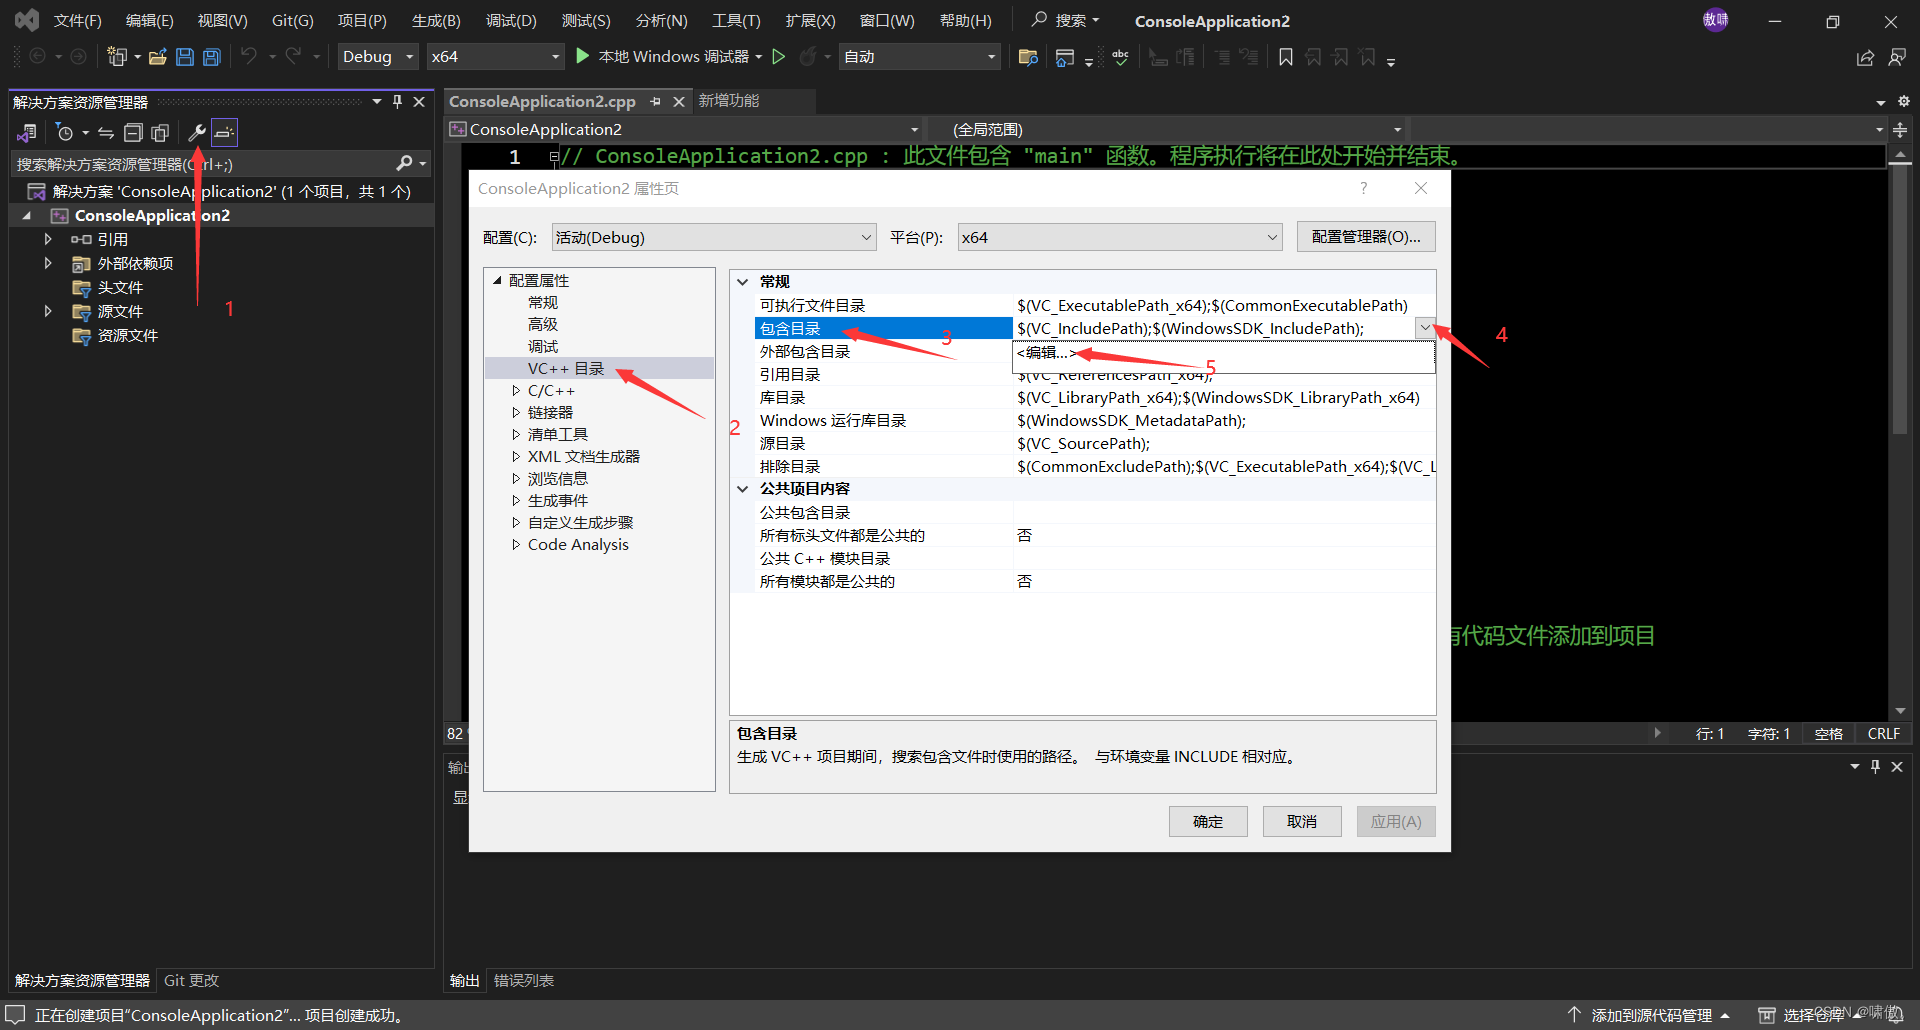
Task: Expand the C/C++ settings node
Action: click(x=516, y=390)
